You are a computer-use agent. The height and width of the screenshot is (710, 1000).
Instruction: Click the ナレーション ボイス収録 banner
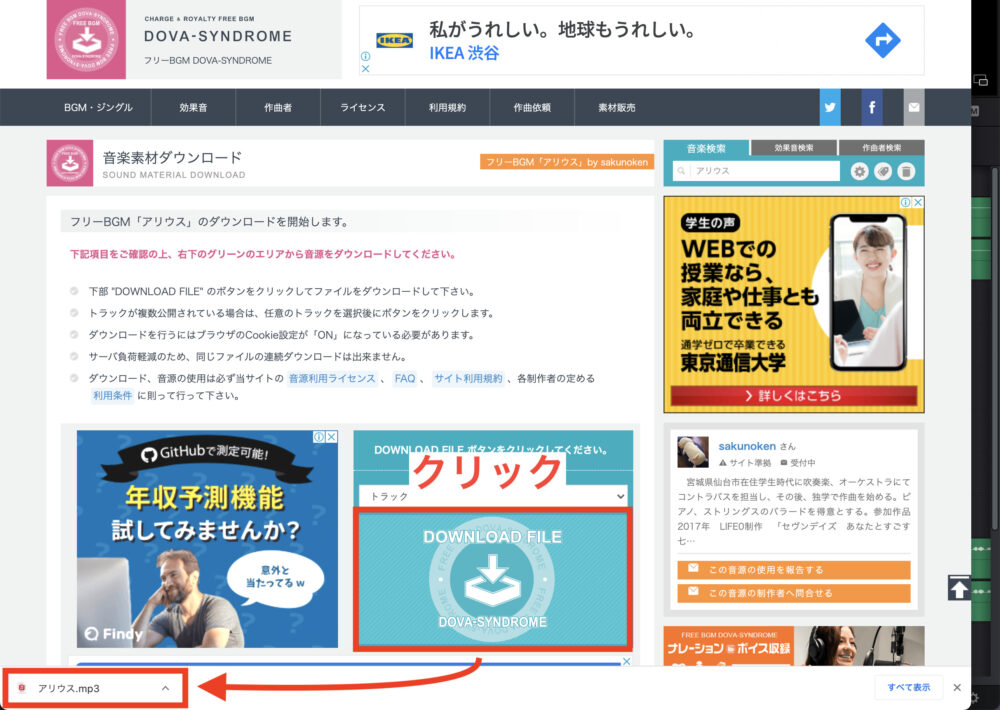[x=793, y=646]
